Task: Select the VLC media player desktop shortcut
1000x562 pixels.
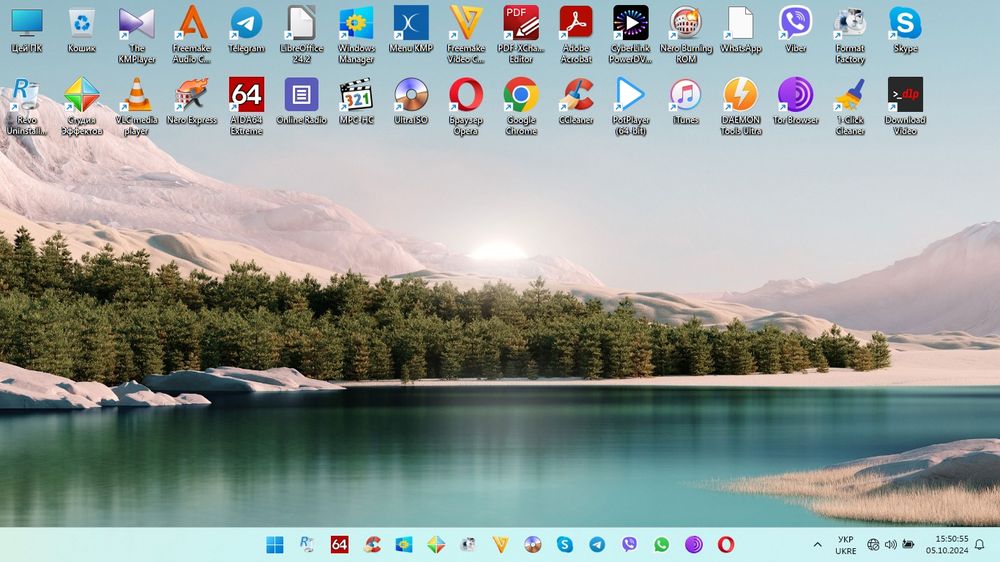Action: pyautogui.click(x=136, y=107)
